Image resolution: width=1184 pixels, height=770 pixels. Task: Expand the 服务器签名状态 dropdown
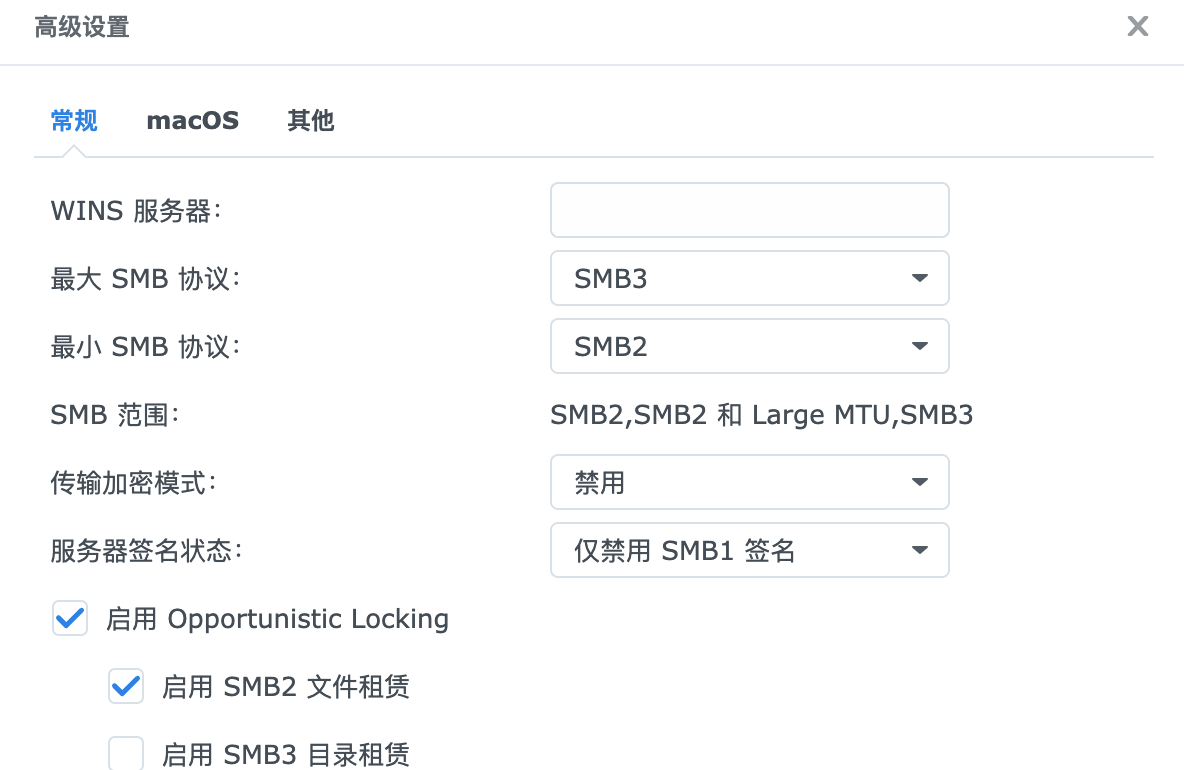coord(749,550)
